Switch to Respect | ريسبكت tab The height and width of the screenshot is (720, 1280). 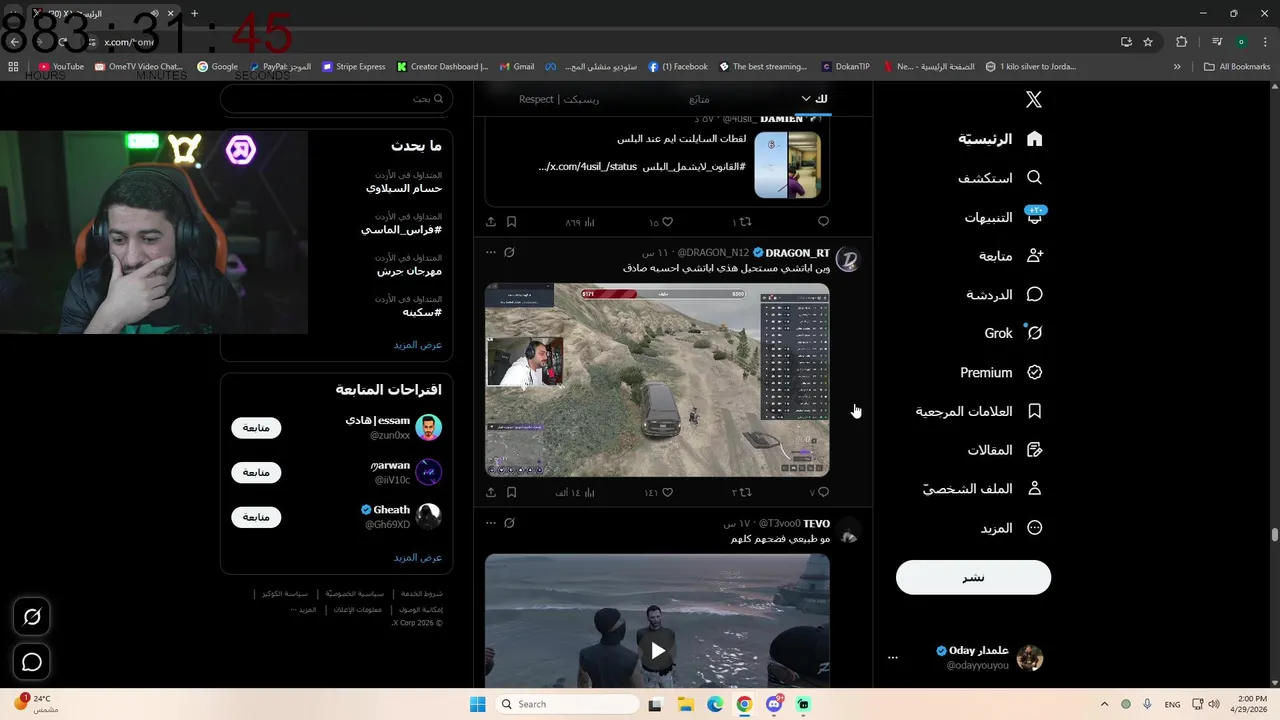point(559,99)
